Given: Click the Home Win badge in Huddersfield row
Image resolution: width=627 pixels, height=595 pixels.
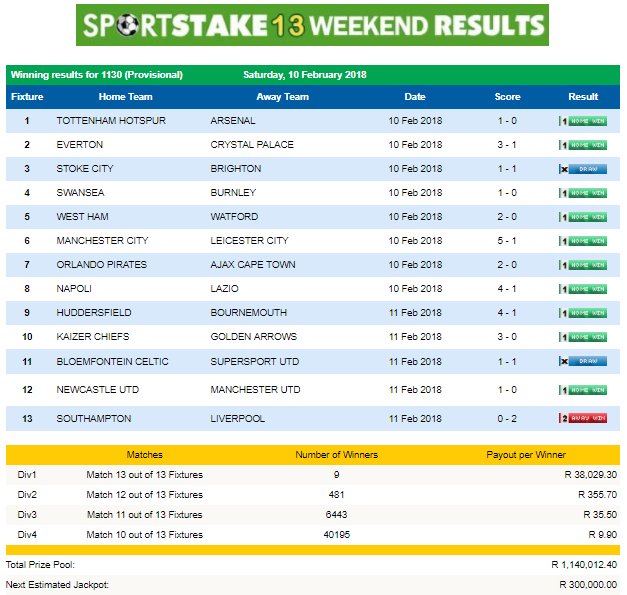Looking at the screenshot, I should coord(583,313).
